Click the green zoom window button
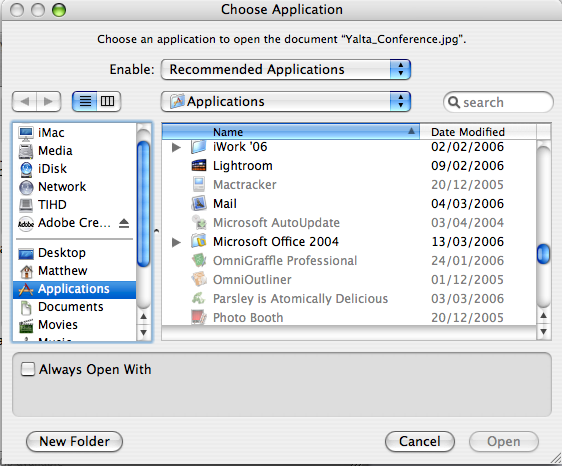 [59, 10]
